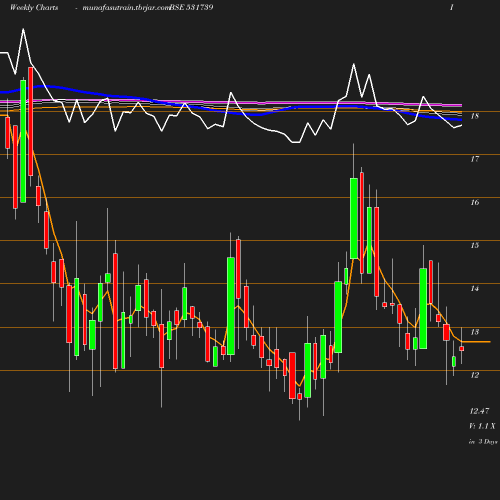Viewport: 500px width, 500px height.
Task: Click the 'V: 1.1 X' volume text
Action: click(x=482, y=426)
